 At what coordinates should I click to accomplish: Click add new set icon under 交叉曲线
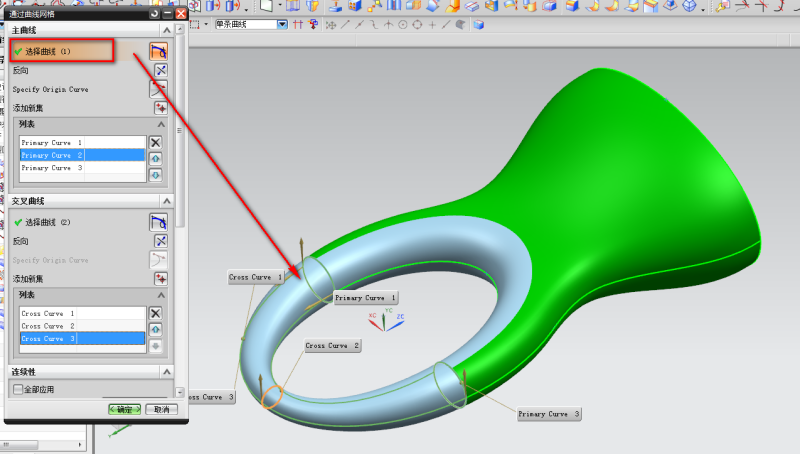click(x=160, y=278)
